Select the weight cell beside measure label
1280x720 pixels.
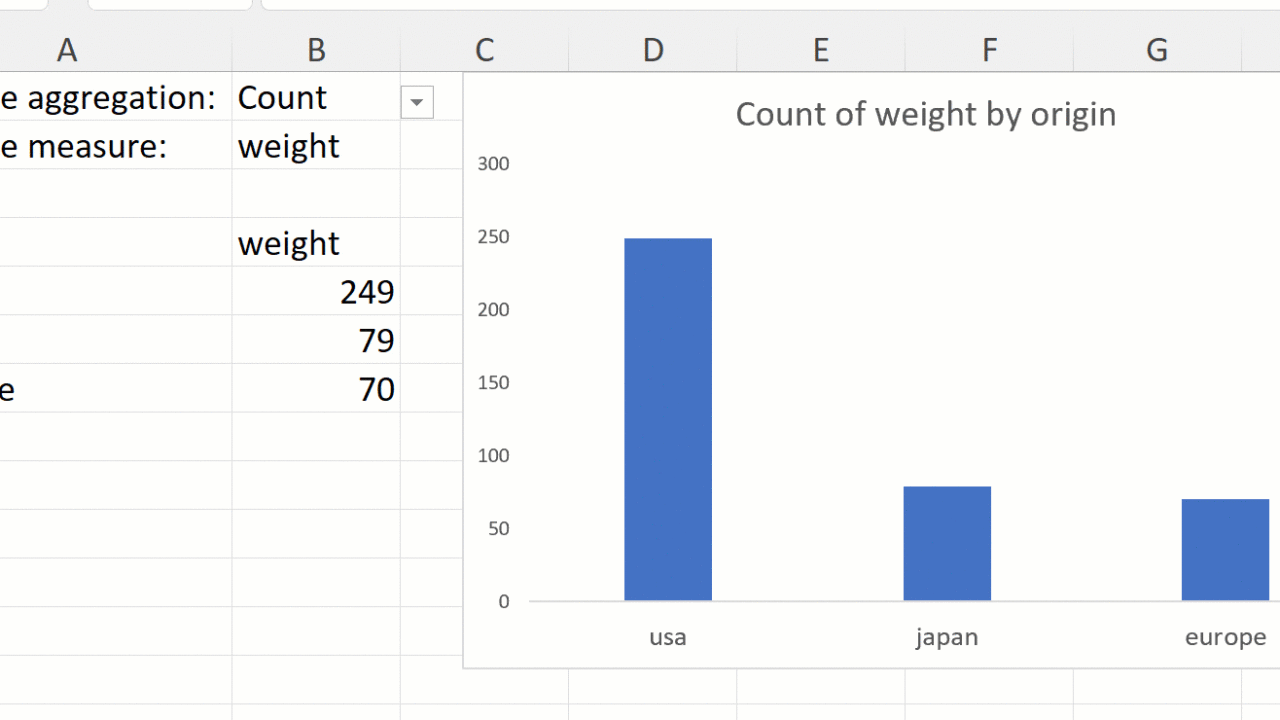click(300, 146)
